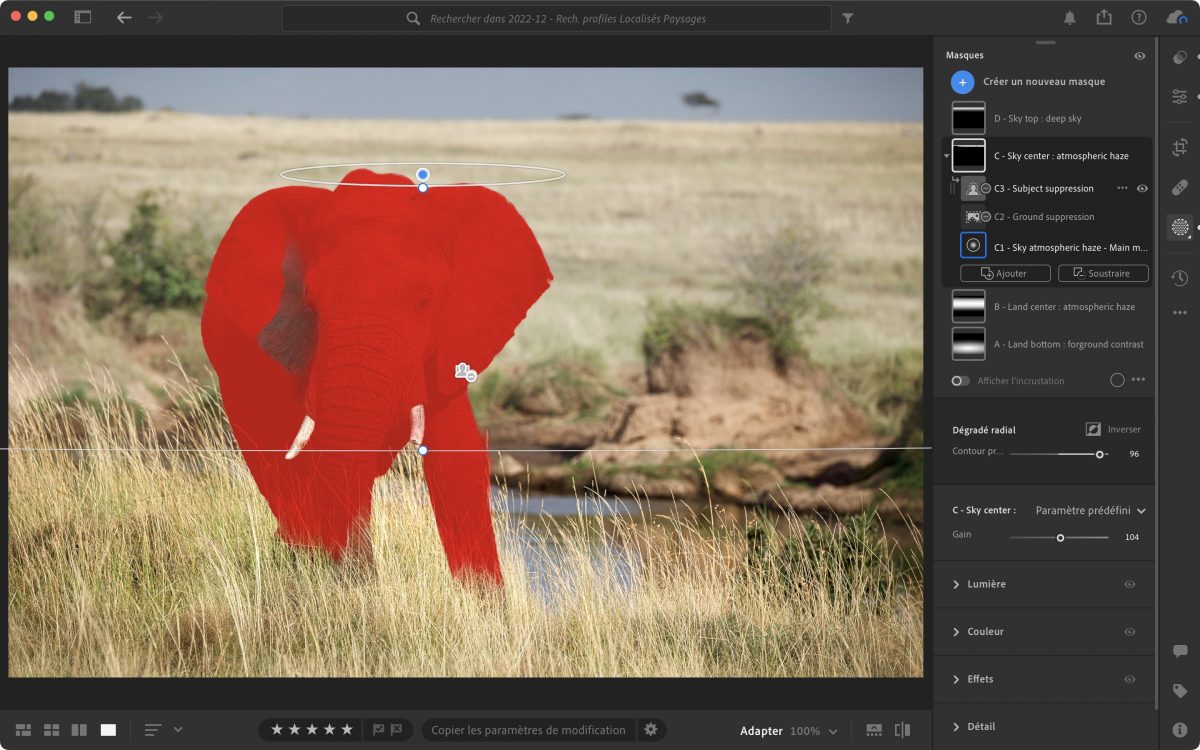1200x750 pixels.
Task: Hide the C3 Subject suppression mask
Action: (1142, 188)
